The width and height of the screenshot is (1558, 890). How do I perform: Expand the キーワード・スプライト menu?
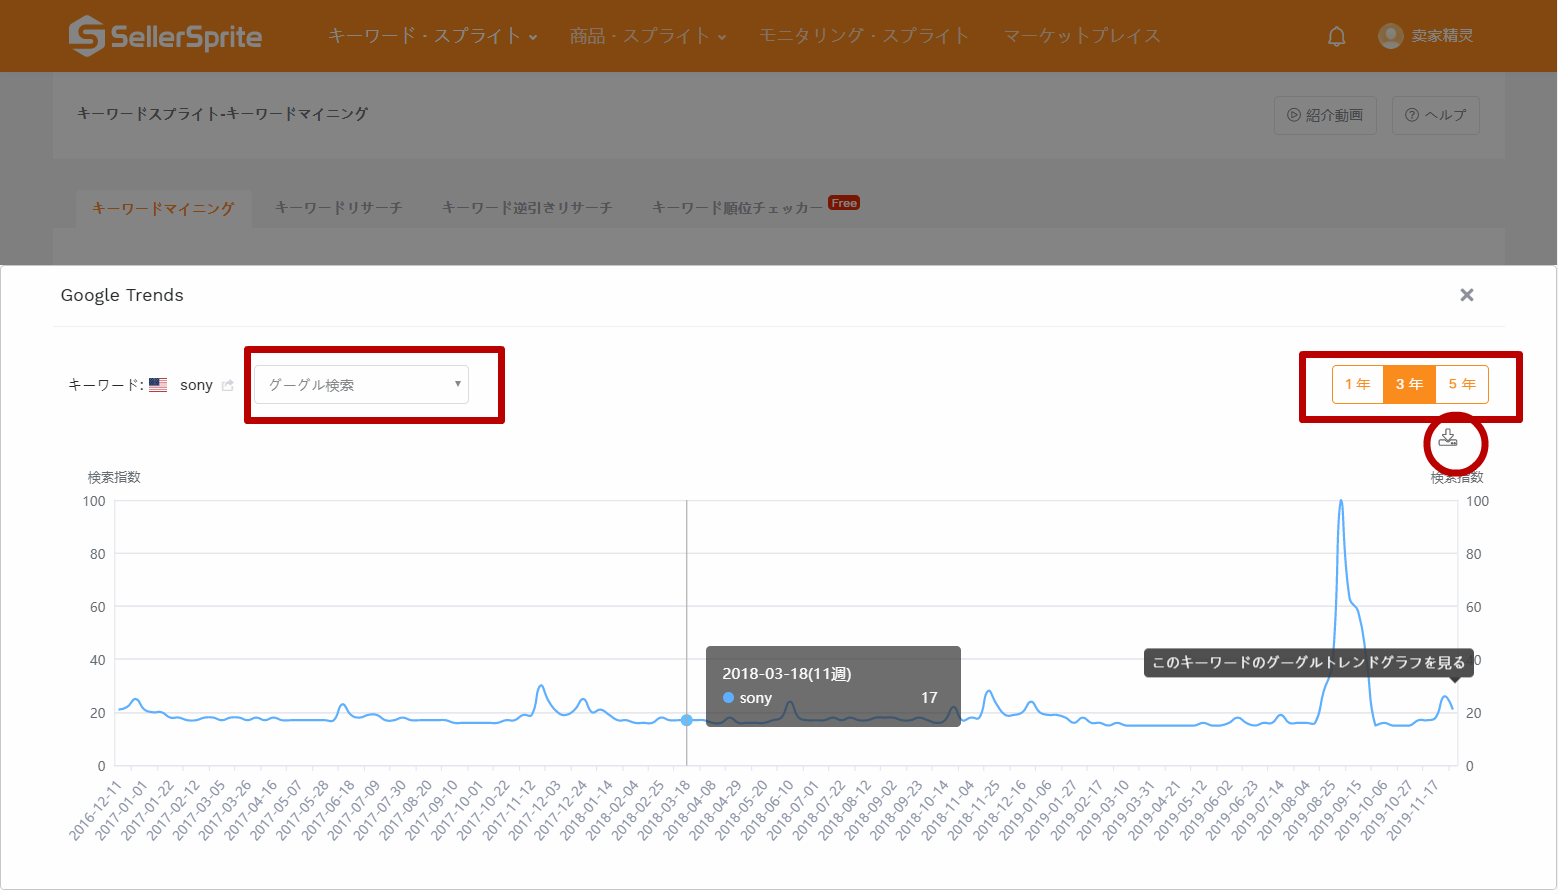(x=433, y=36)
